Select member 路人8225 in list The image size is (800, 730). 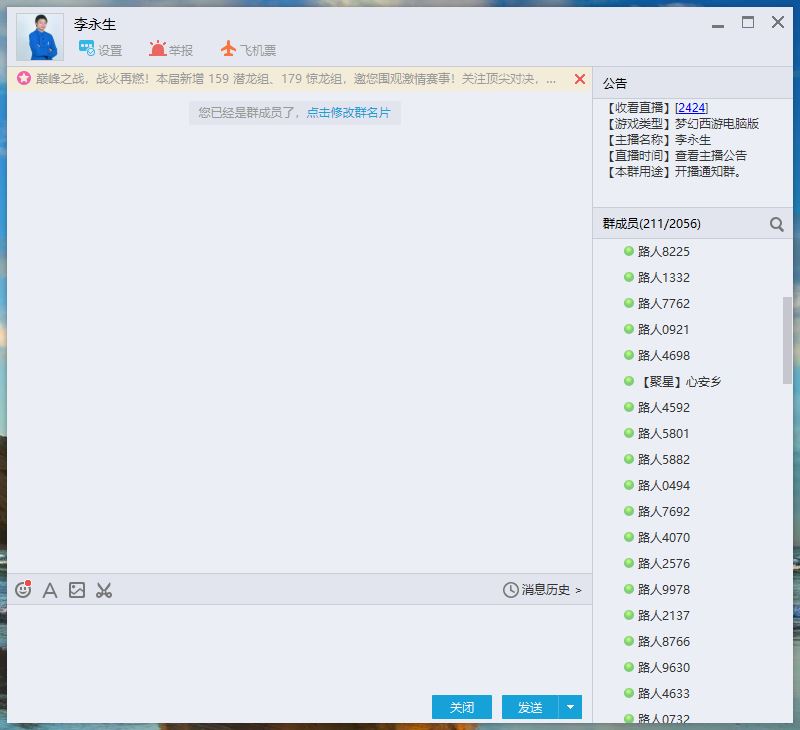(x=664, y=251)
